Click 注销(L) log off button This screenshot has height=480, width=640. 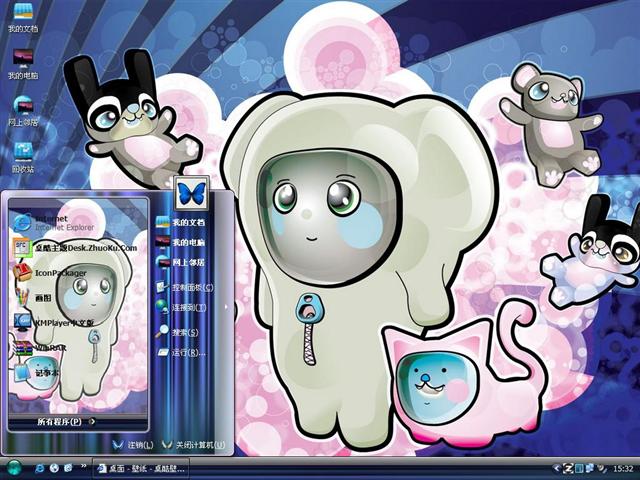pyautogui.click(x=133, y=444)
